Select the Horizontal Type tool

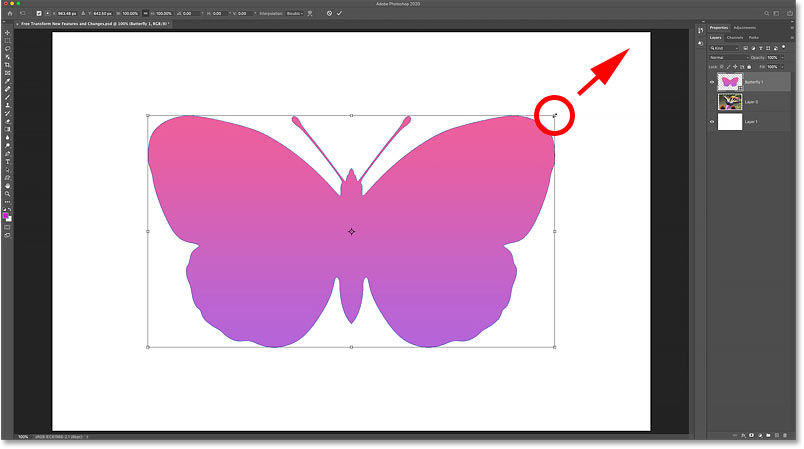8,162
